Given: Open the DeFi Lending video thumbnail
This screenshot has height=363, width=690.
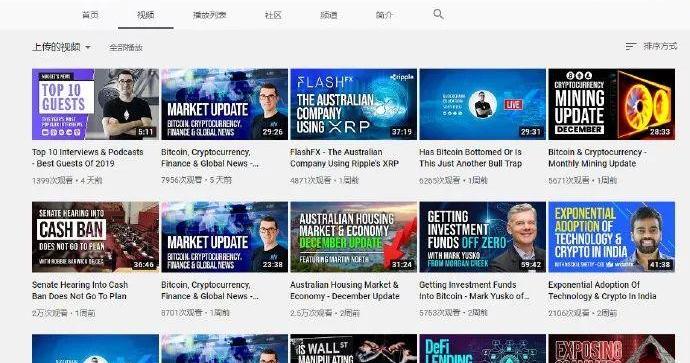Looking at the screenshot, I should 482,348.
